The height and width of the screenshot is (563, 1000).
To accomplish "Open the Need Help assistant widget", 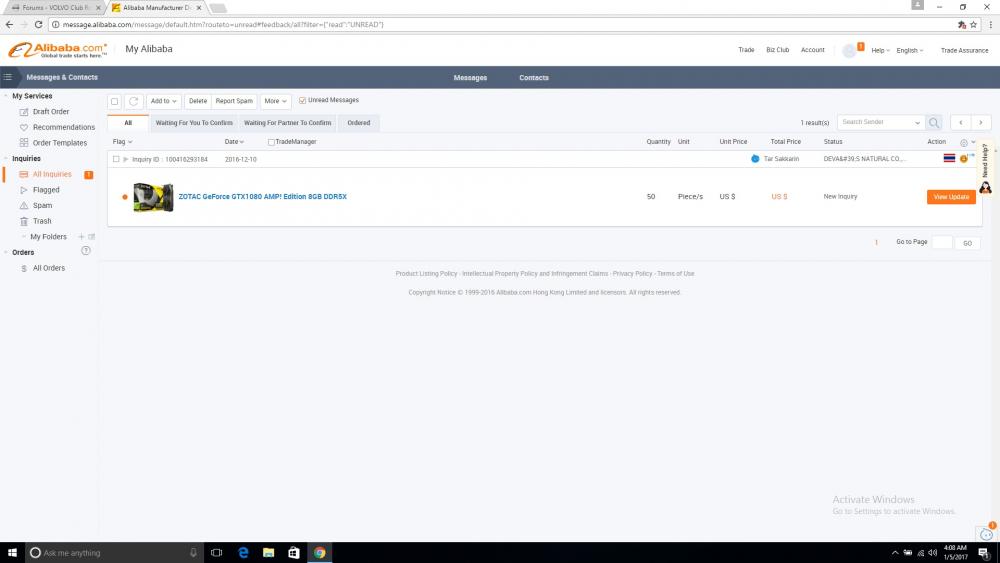I will (985, 168).
